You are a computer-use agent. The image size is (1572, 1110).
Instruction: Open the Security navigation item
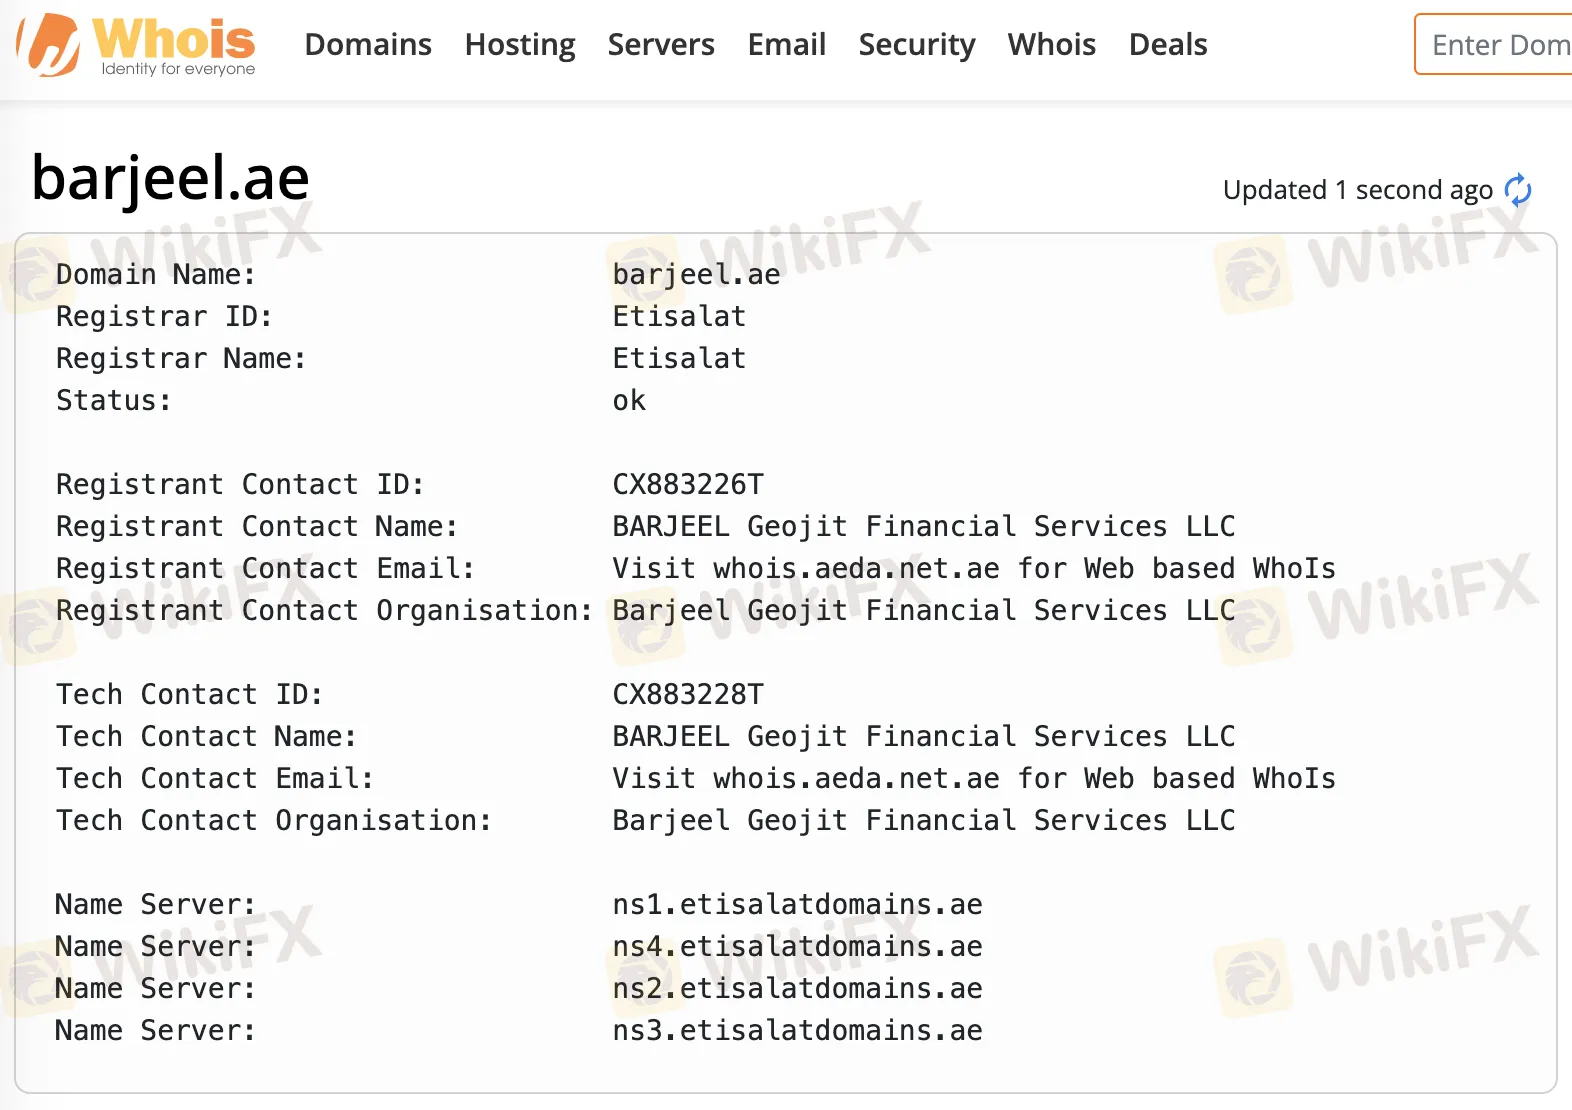(916, 45)
